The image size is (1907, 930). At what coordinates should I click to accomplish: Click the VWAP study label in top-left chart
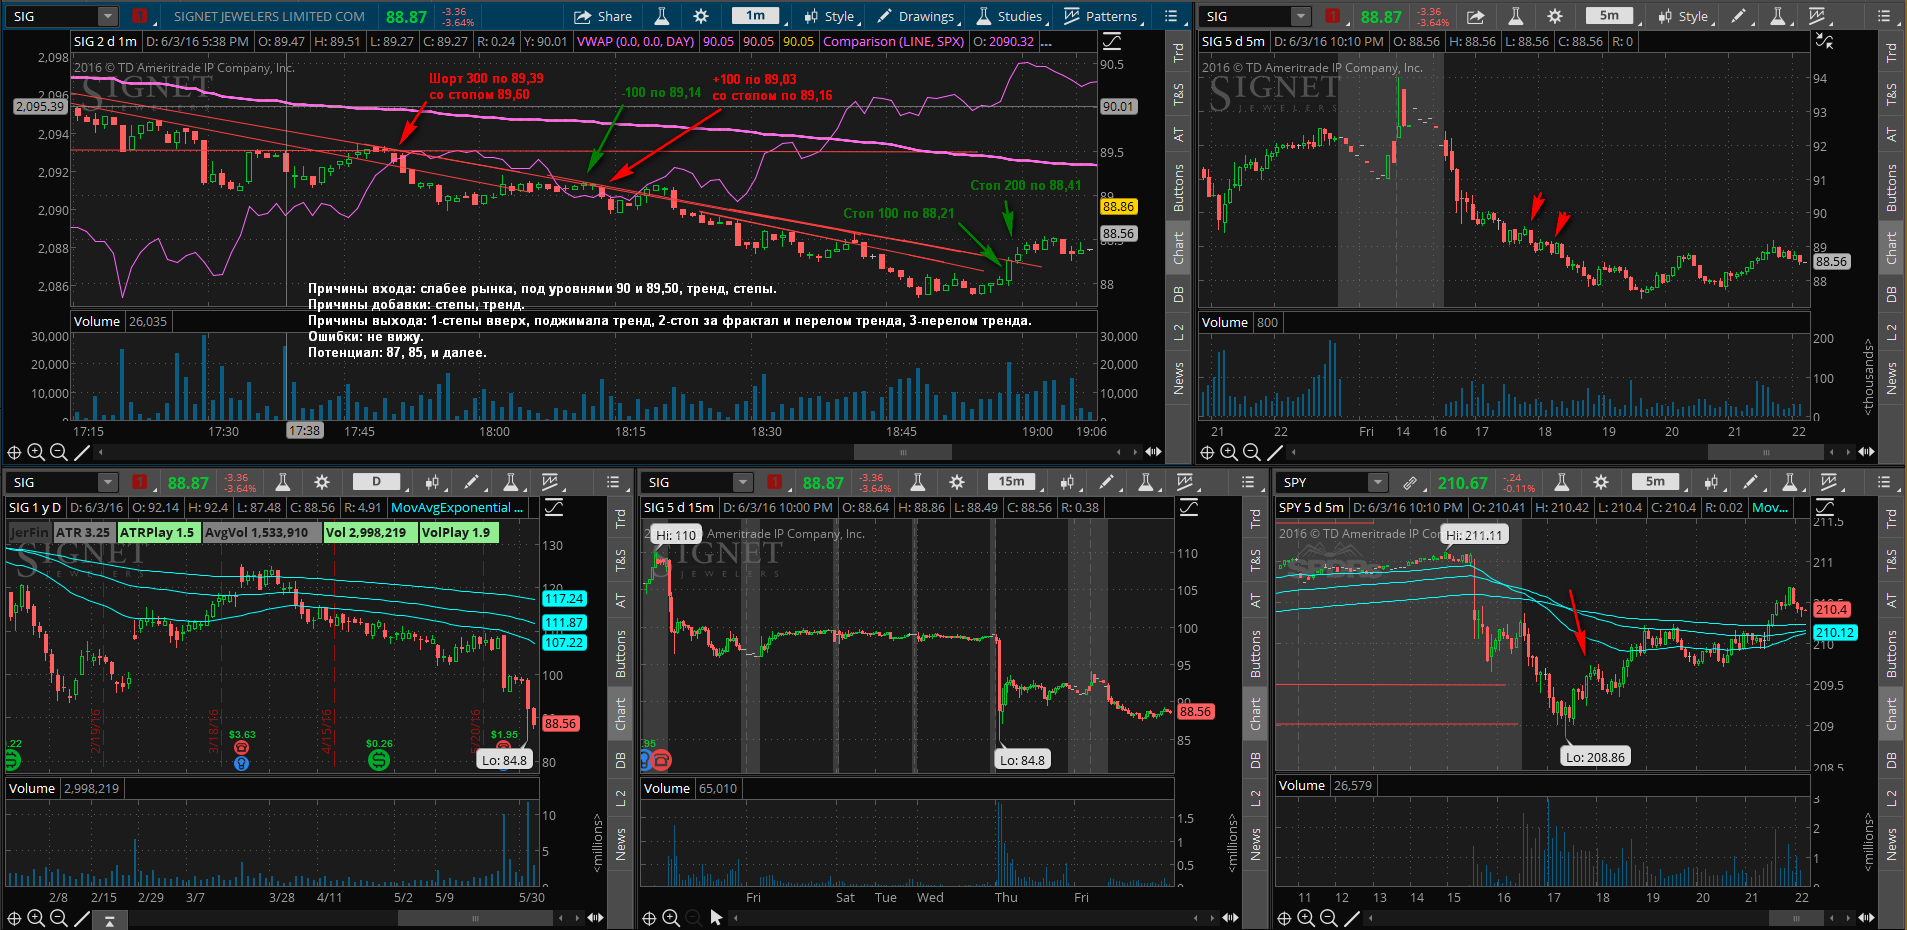tap(636, 41)
